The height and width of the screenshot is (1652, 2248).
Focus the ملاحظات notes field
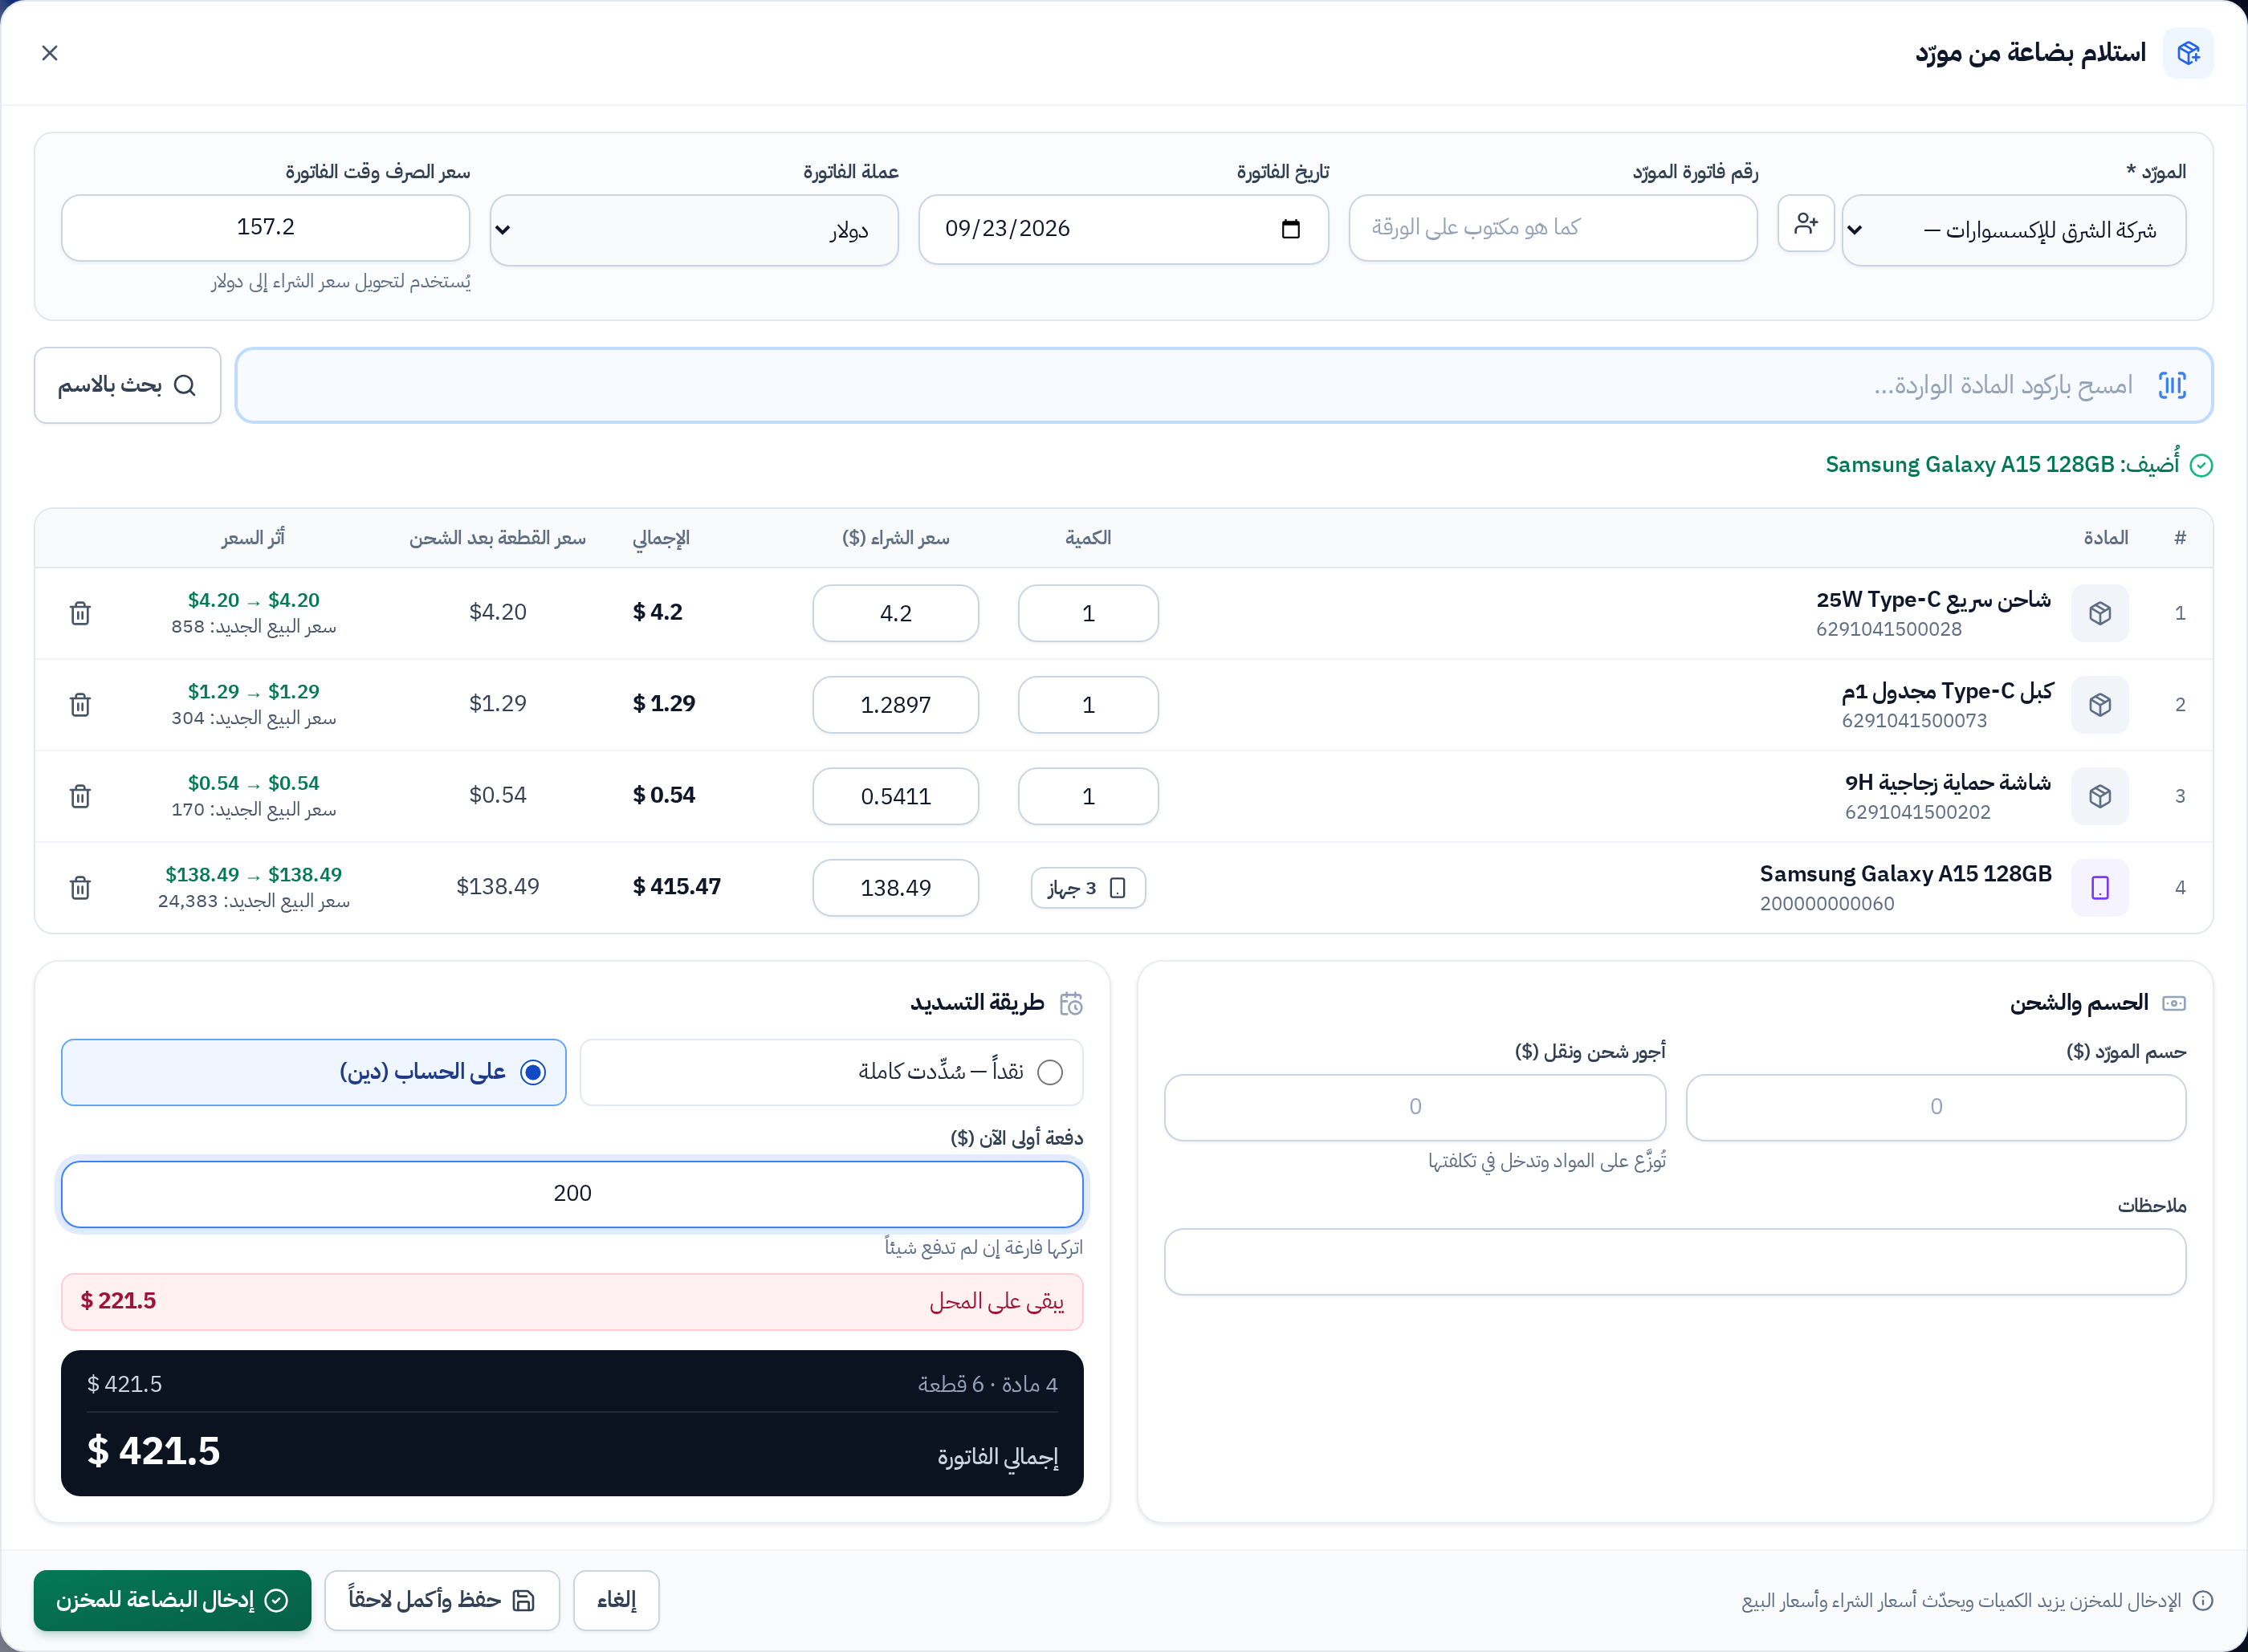[x=1675, y=1262]
